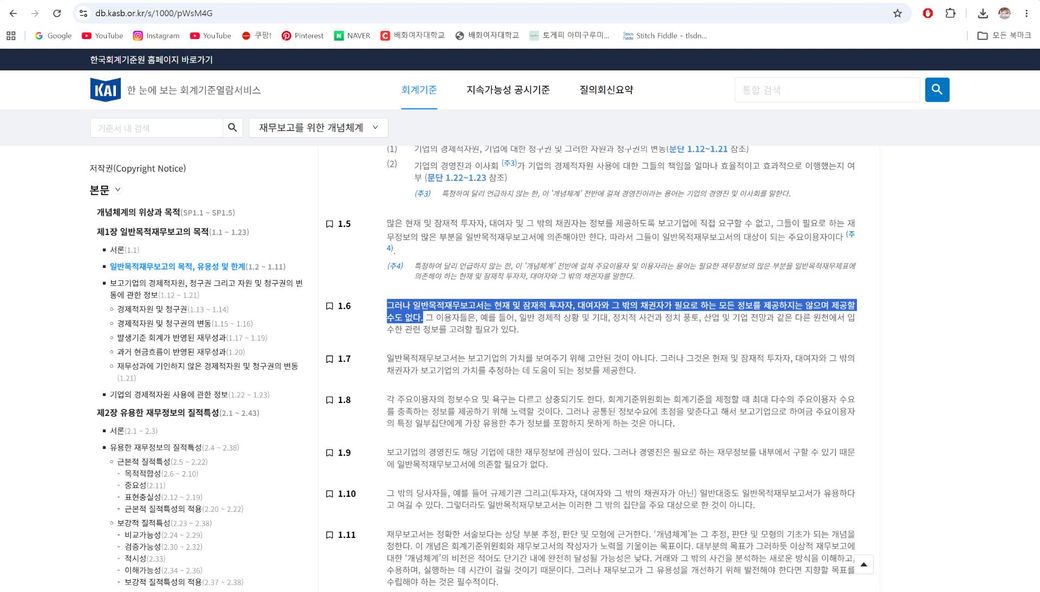Open the browser three-dot menu

[x=1026, y=13]
